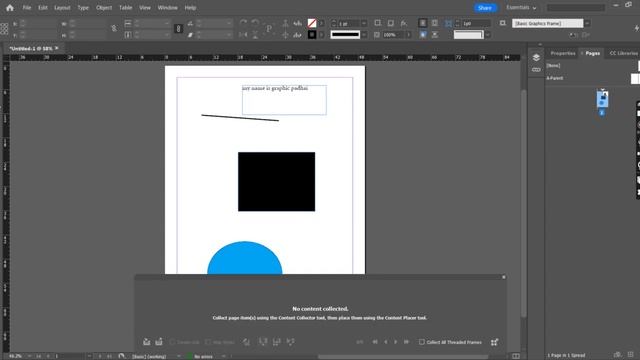Select the no text wrap icon

[423, 23]
